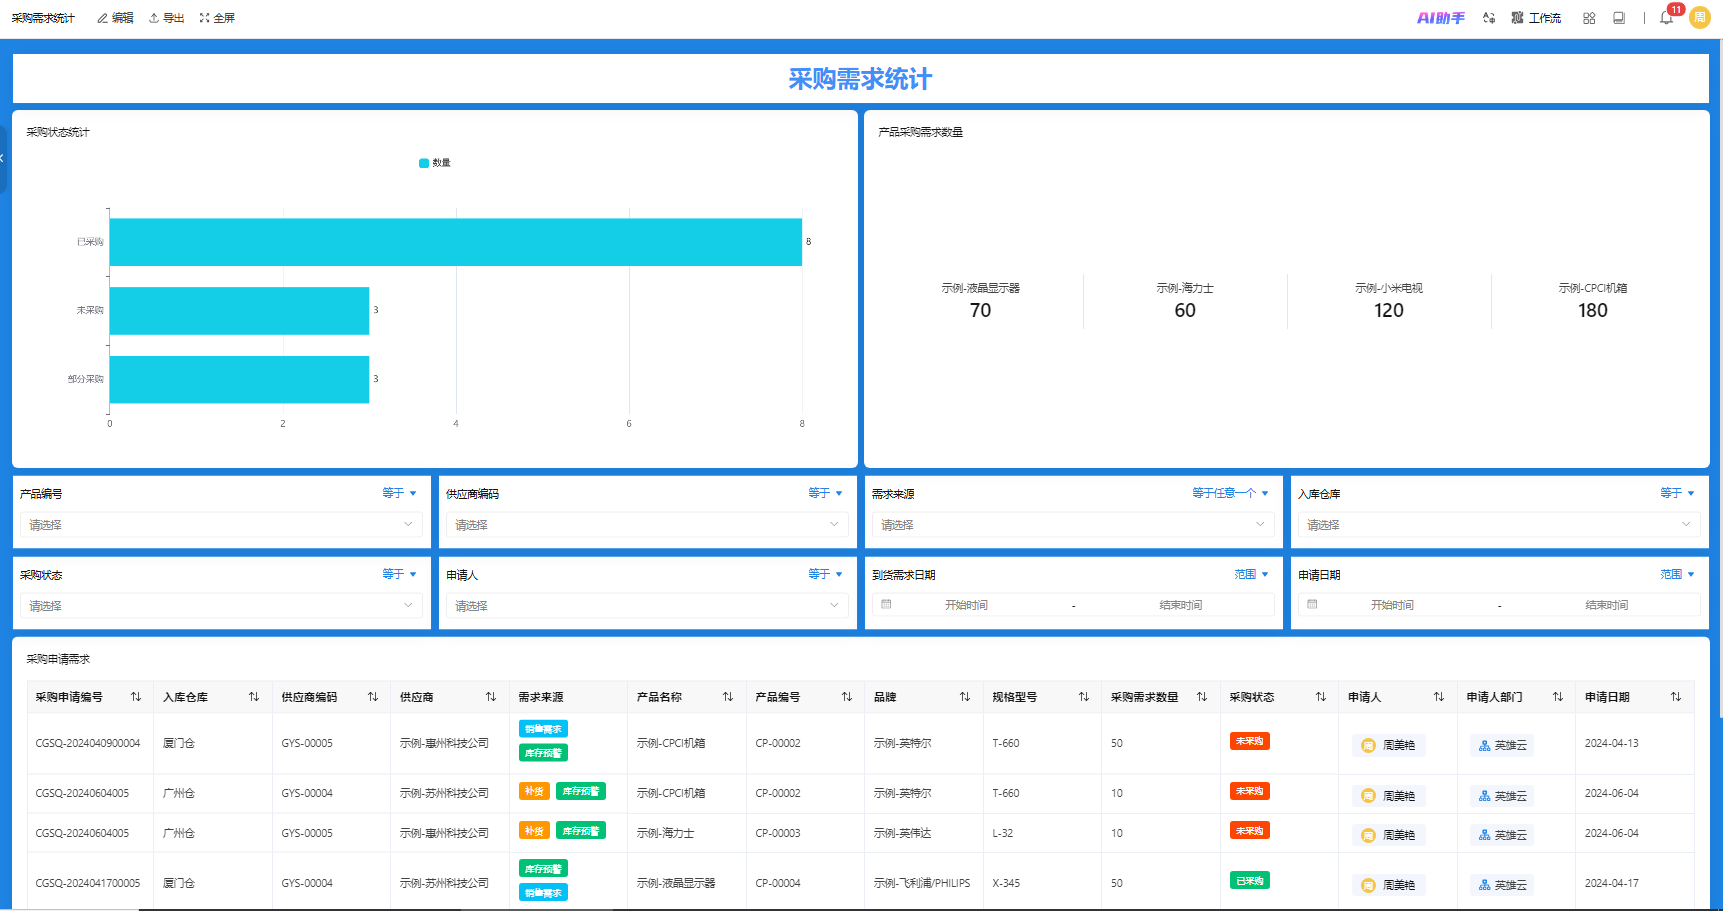Click 采购需求统计 in the top menu bar

tap(42, 17)
